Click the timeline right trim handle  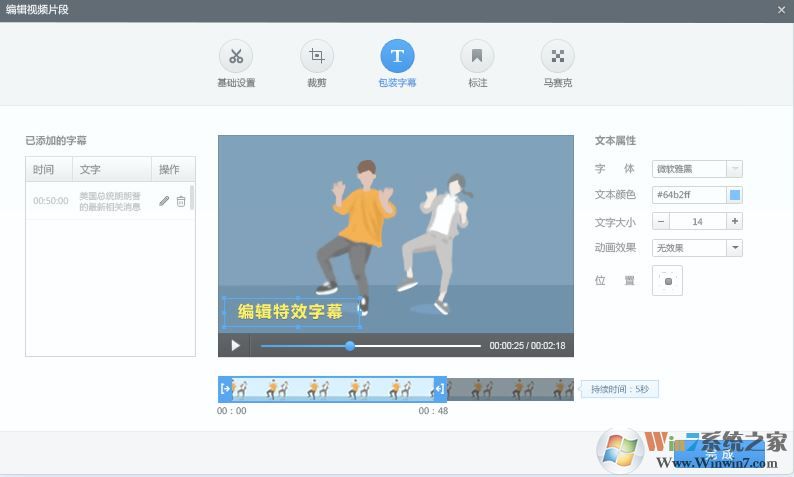click(x=440, y=389)
